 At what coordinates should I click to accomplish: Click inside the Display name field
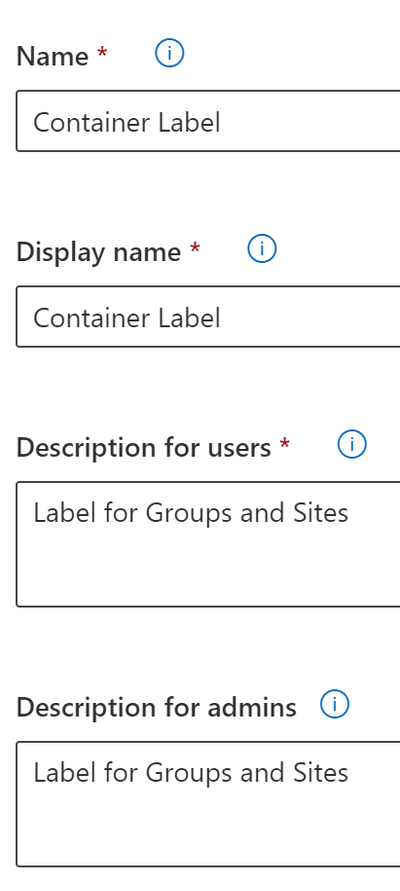coord(208,317)
